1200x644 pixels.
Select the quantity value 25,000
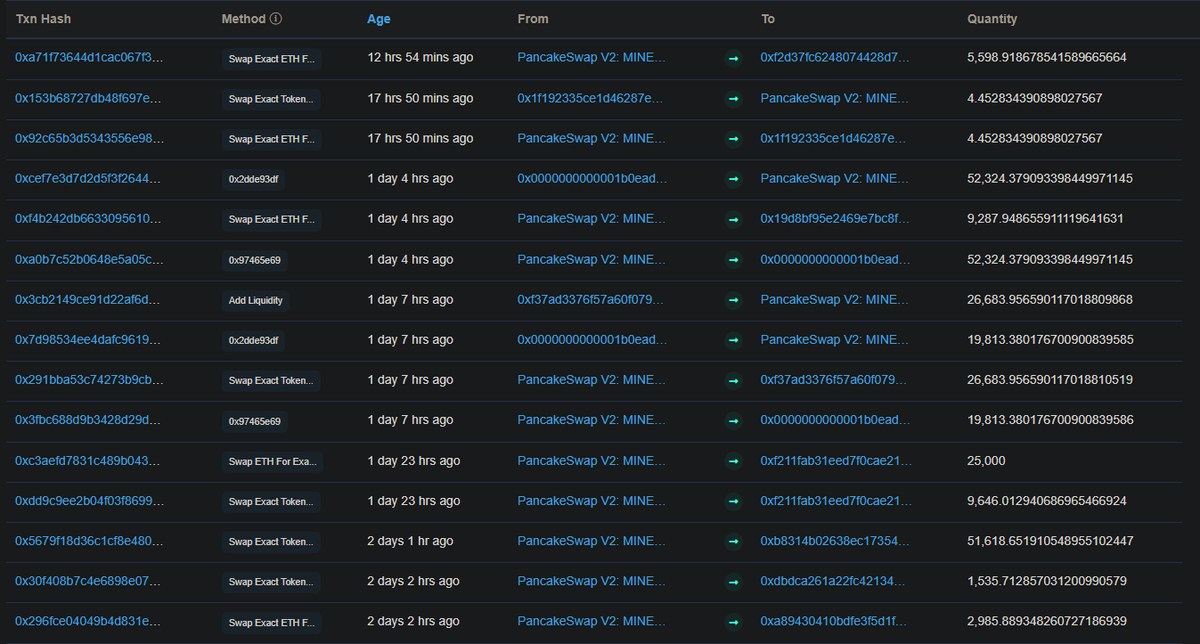(986, 461)
